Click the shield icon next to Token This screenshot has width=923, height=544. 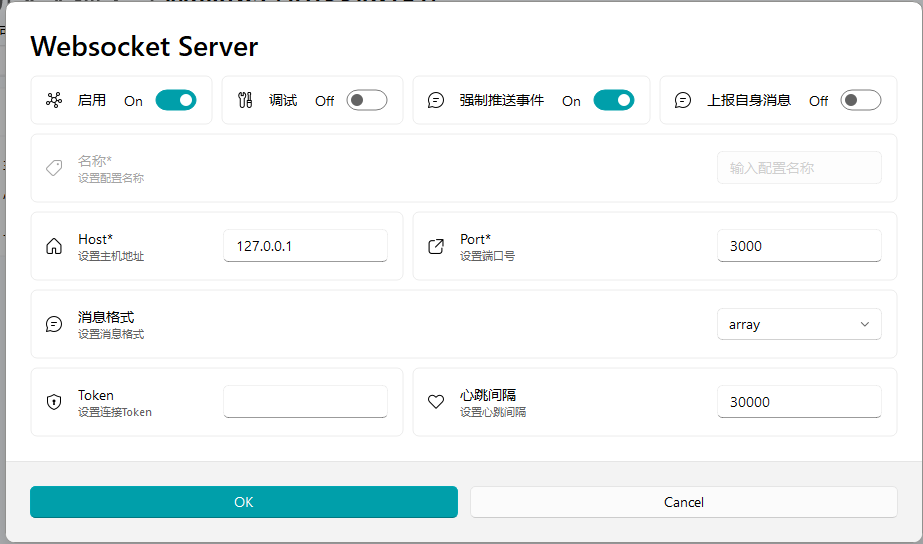[x=54, y=402]
